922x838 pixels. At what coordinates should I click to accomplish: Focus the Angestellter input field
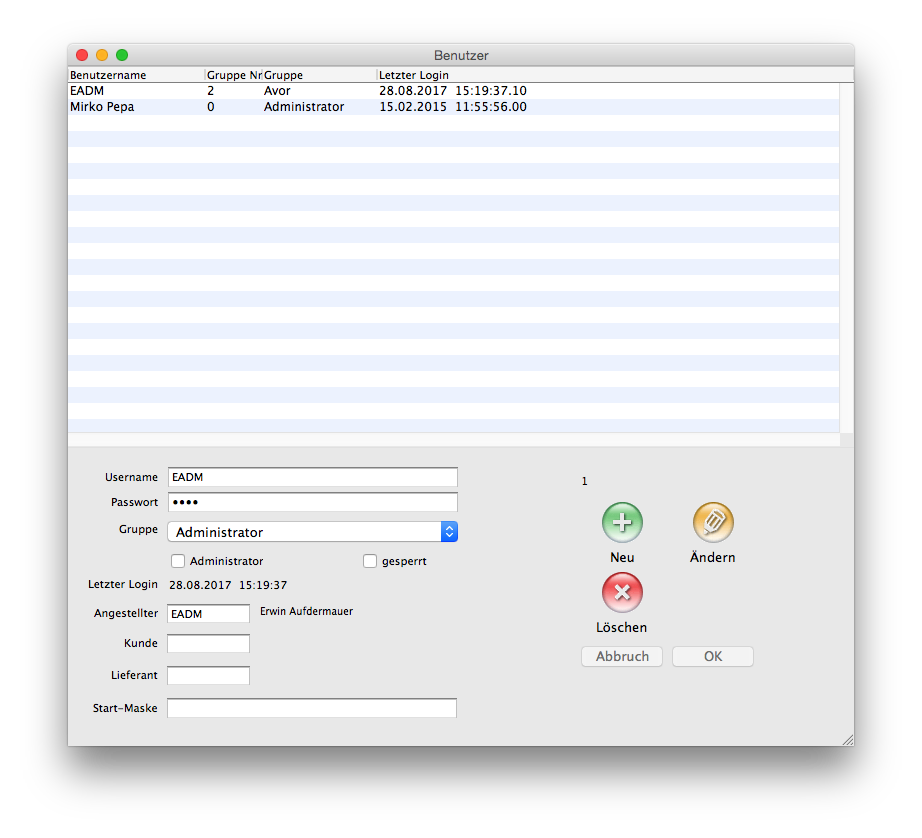tap(208, 614)
